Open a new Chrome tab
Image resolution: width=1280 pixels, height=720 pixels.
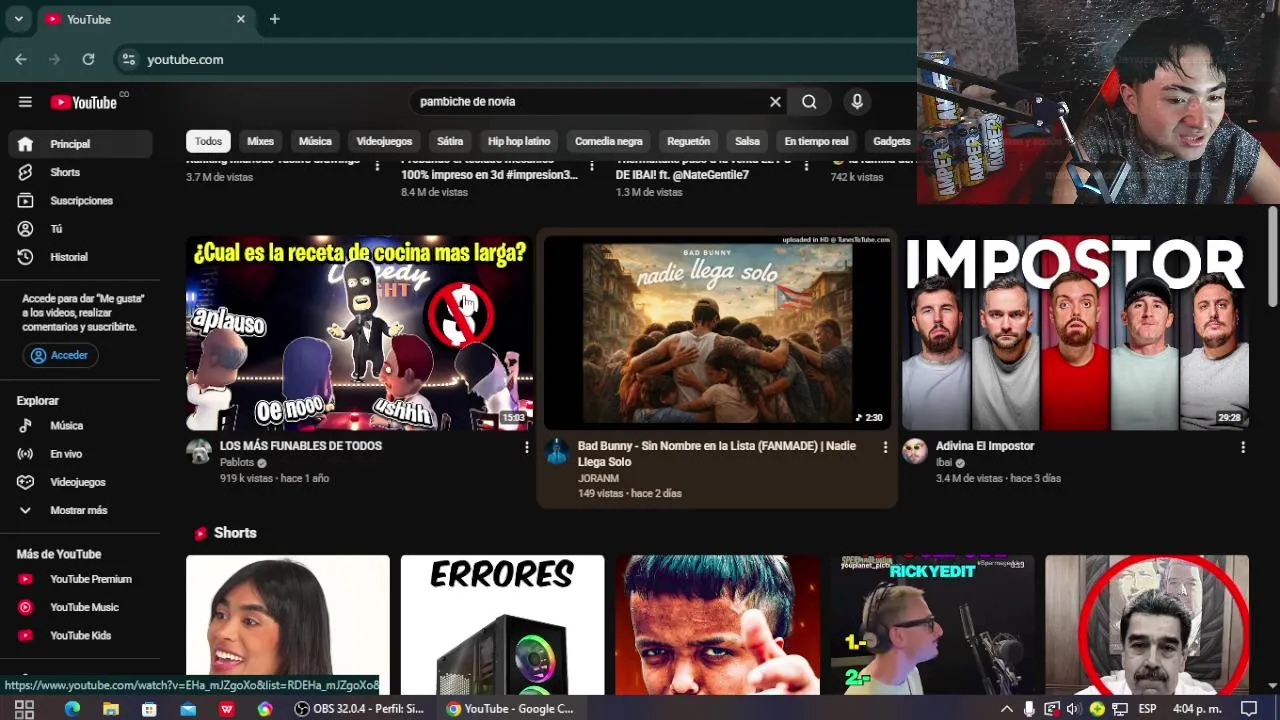pos(274,19)
